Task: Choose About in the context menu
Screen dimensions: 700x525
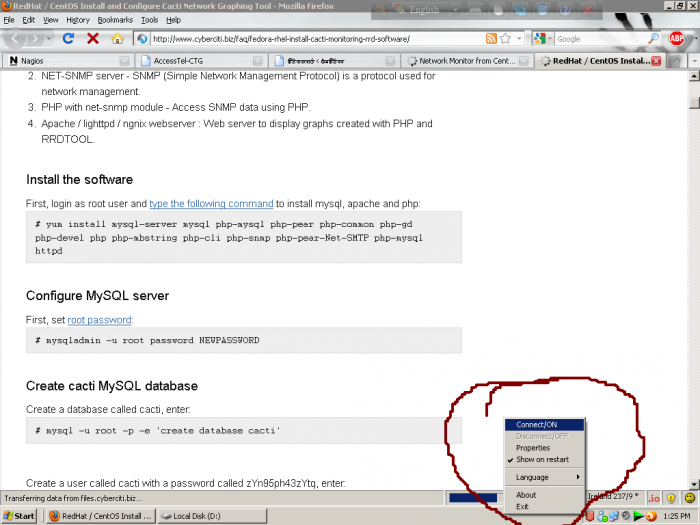Action: point(544,495)
